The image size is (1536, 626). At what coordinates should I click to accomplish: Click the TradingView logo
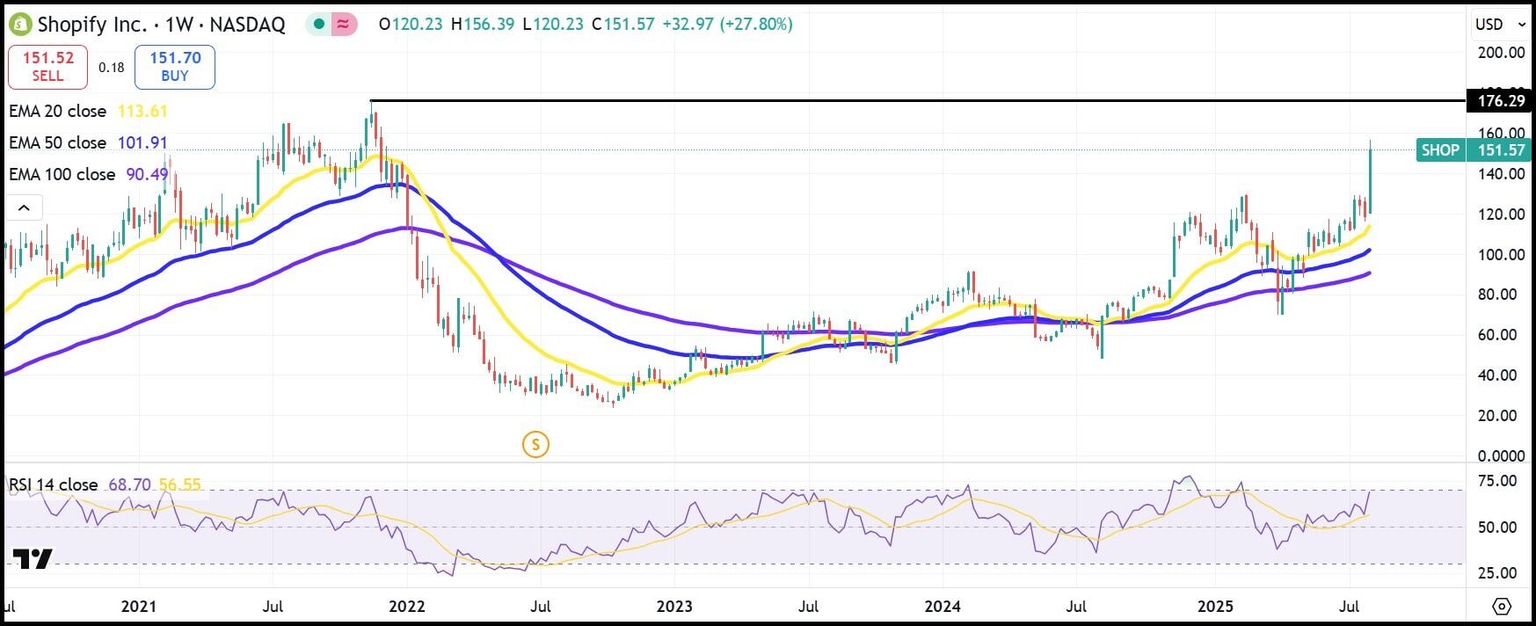tap(33, 559)
